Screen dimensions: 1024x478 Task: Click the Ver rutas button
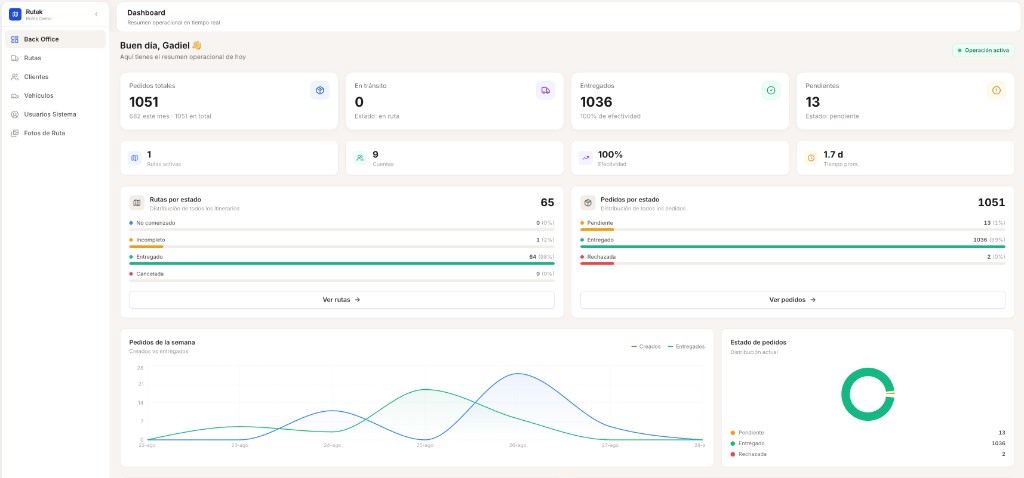tap(342, 300)
